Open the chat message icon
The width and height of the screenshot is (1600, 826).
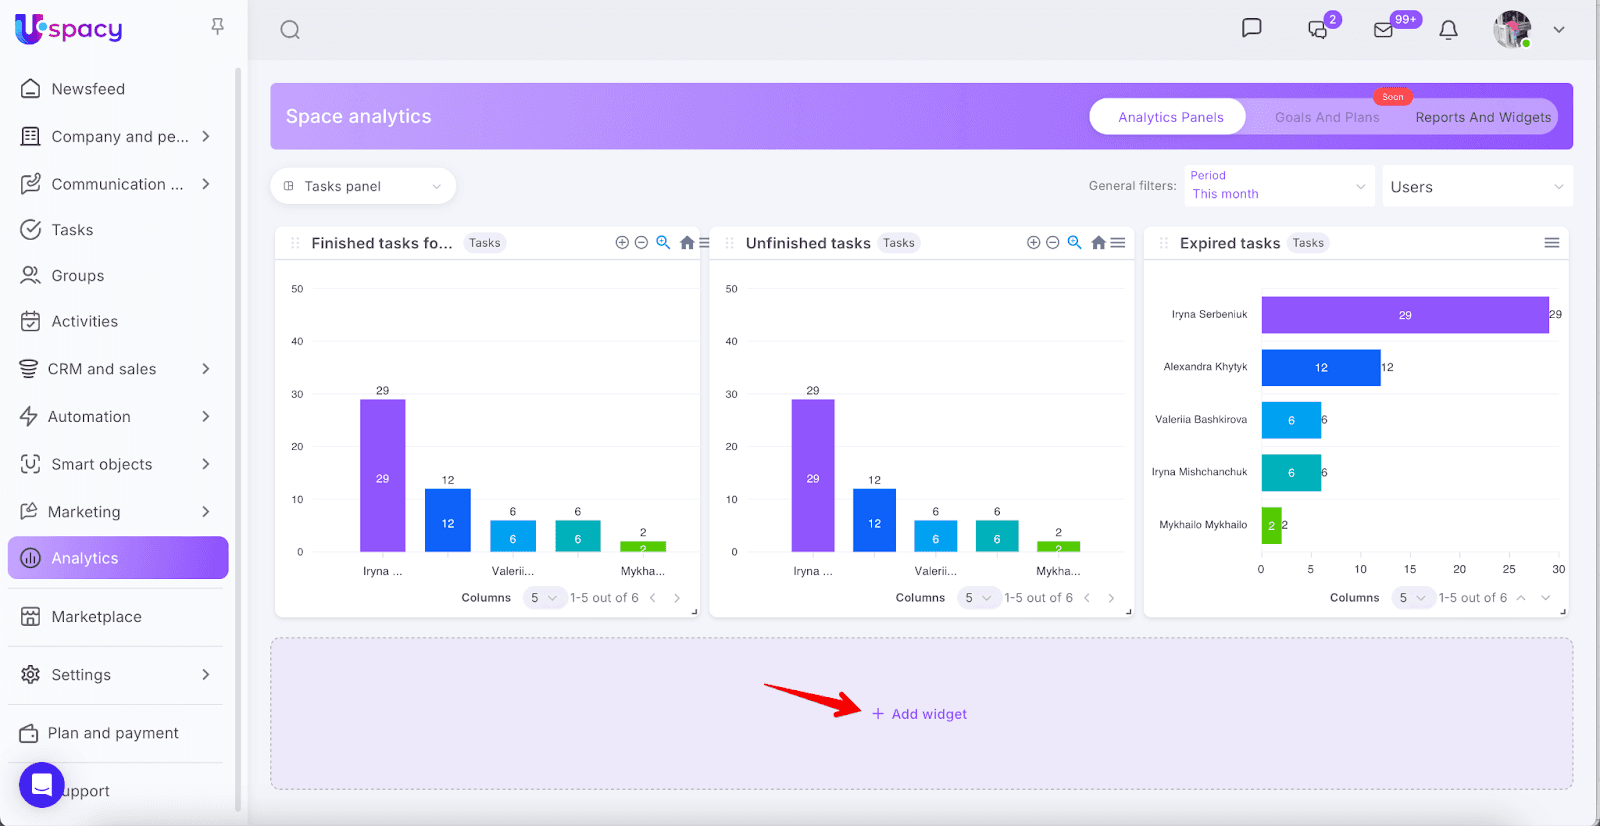tap(1251, 28)
